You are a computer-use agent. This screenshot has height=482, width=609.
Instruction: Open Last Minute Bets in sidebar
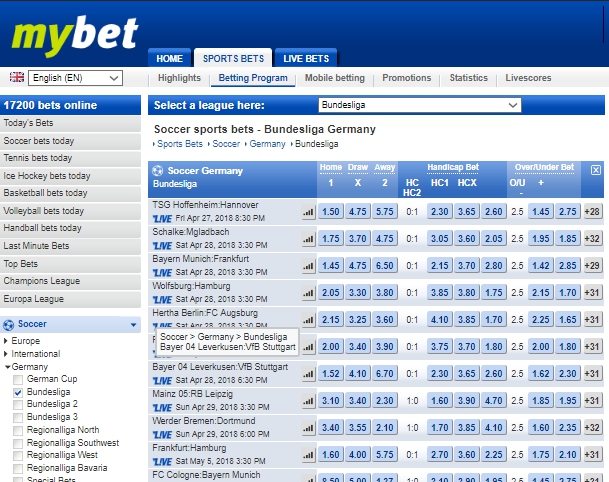tap(70, 246)
